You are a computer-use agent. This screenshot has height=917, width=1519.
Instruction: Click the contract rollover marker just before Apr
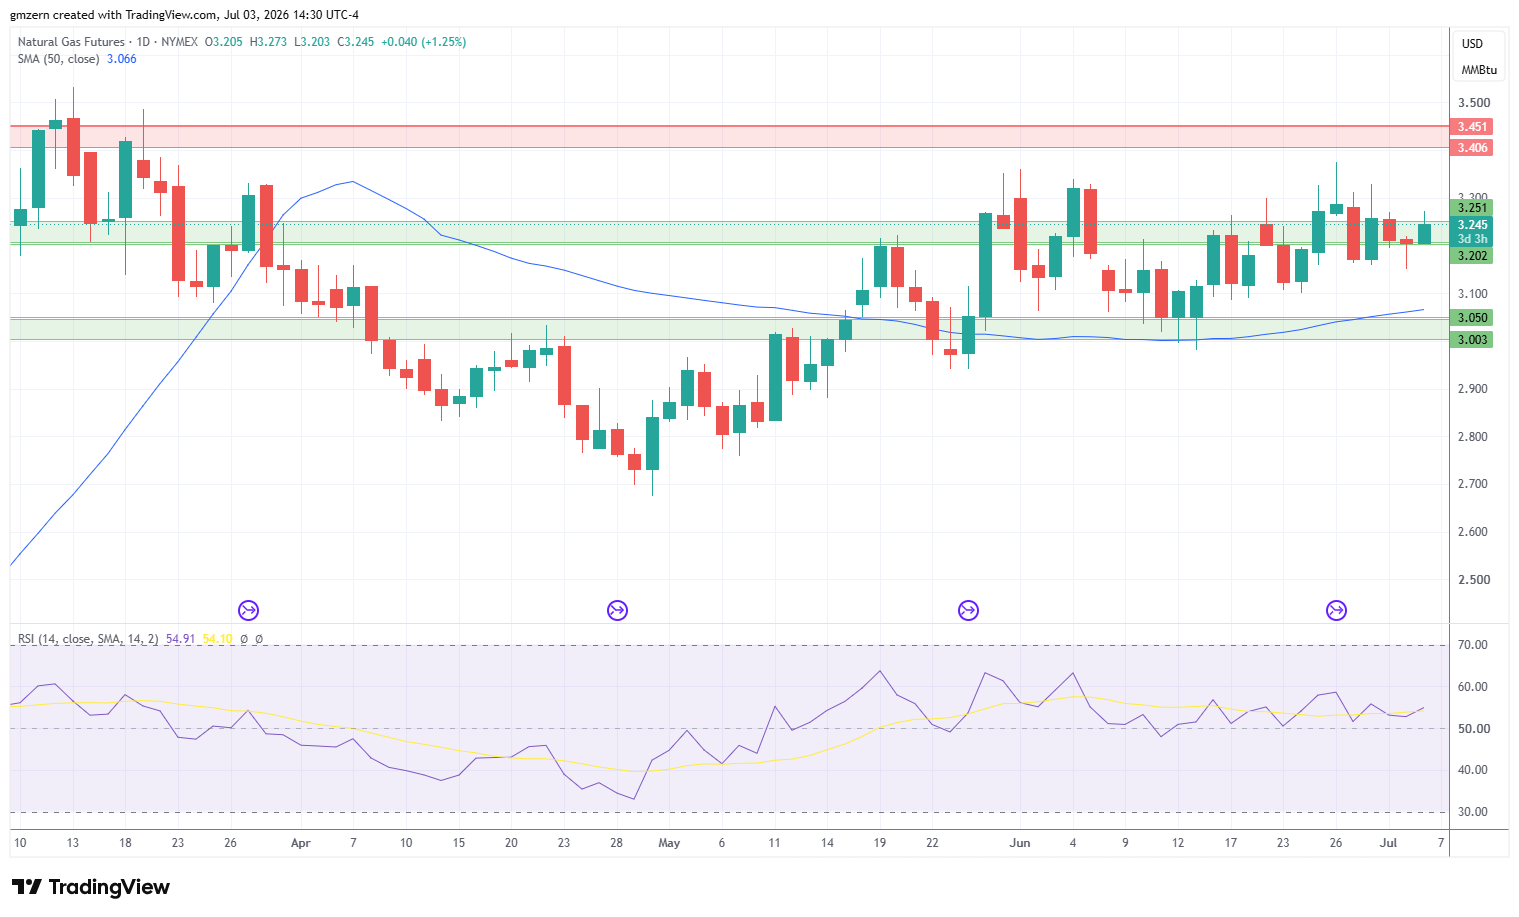coord(248,610)
